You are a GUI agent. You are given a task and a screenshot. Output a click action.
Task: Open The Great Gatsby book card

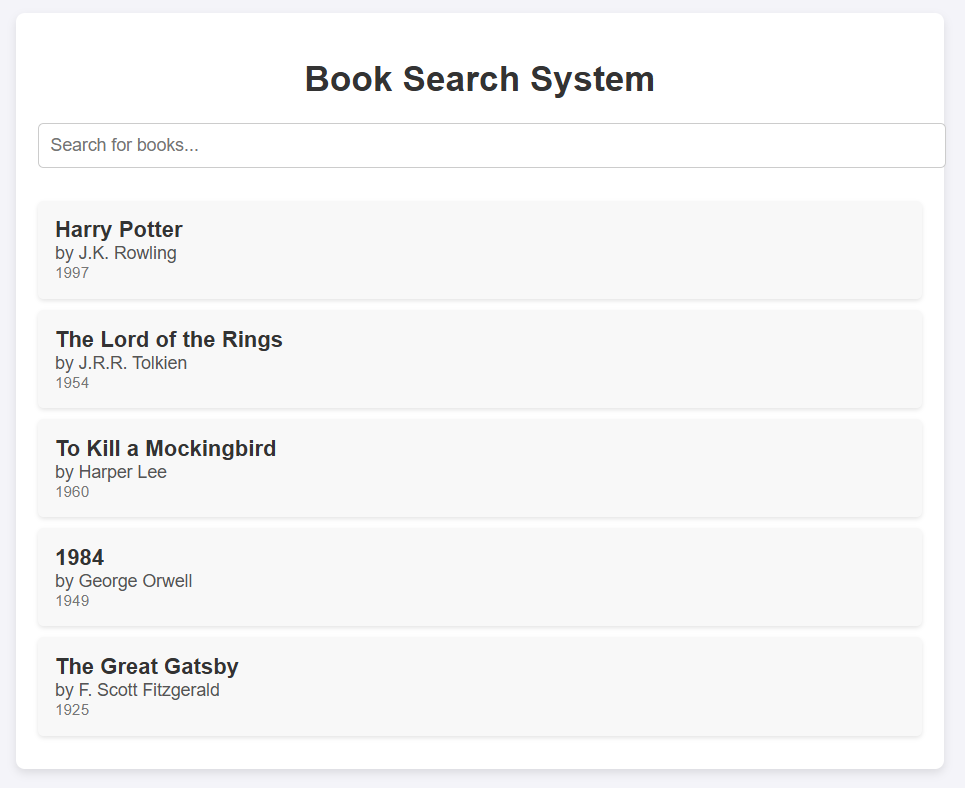pos(480,686)
